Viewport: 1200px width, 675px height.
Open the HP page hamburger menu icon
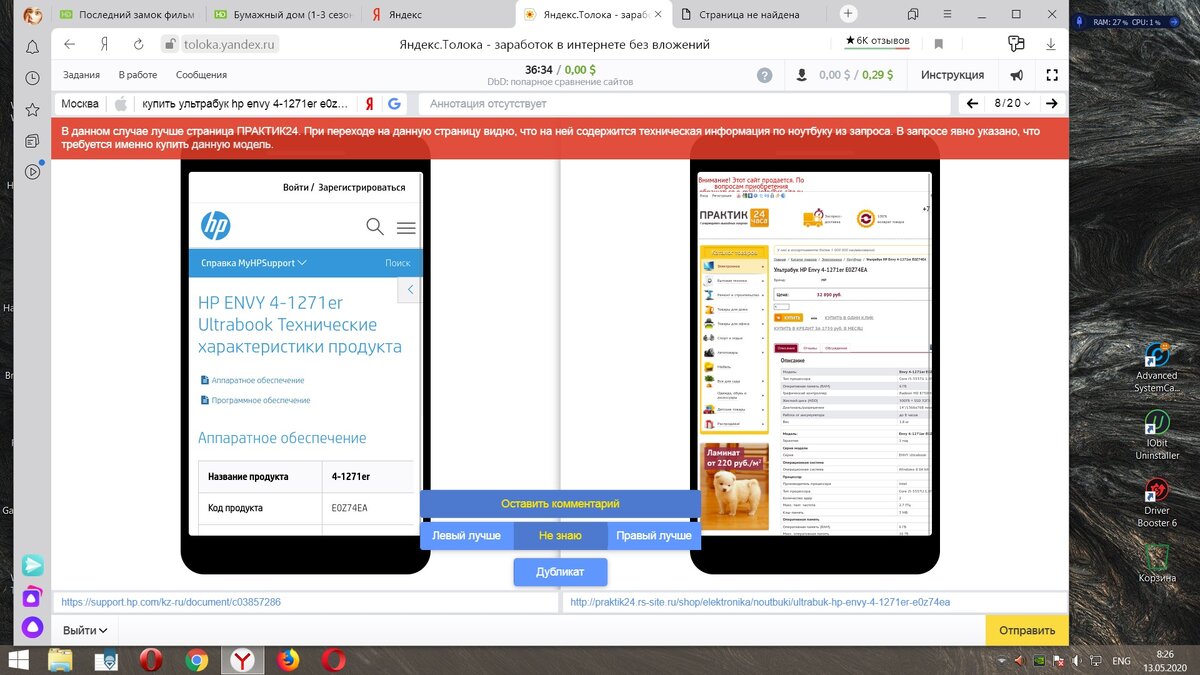[406, 228]
